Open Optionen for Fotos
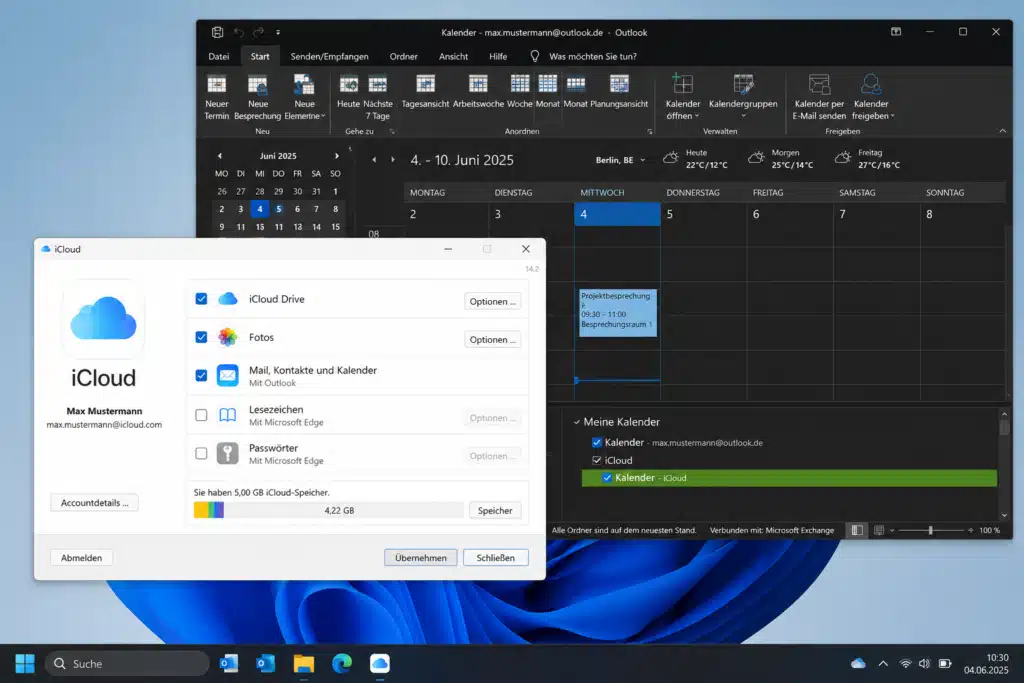1024x683 pixels. [492, 340]
